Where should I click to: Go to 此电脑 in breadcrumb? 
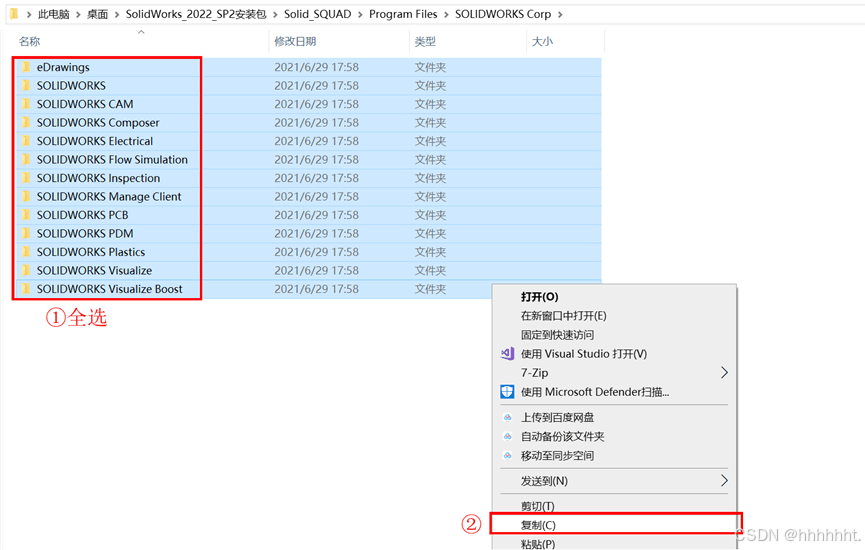click(x=54, y=14)
